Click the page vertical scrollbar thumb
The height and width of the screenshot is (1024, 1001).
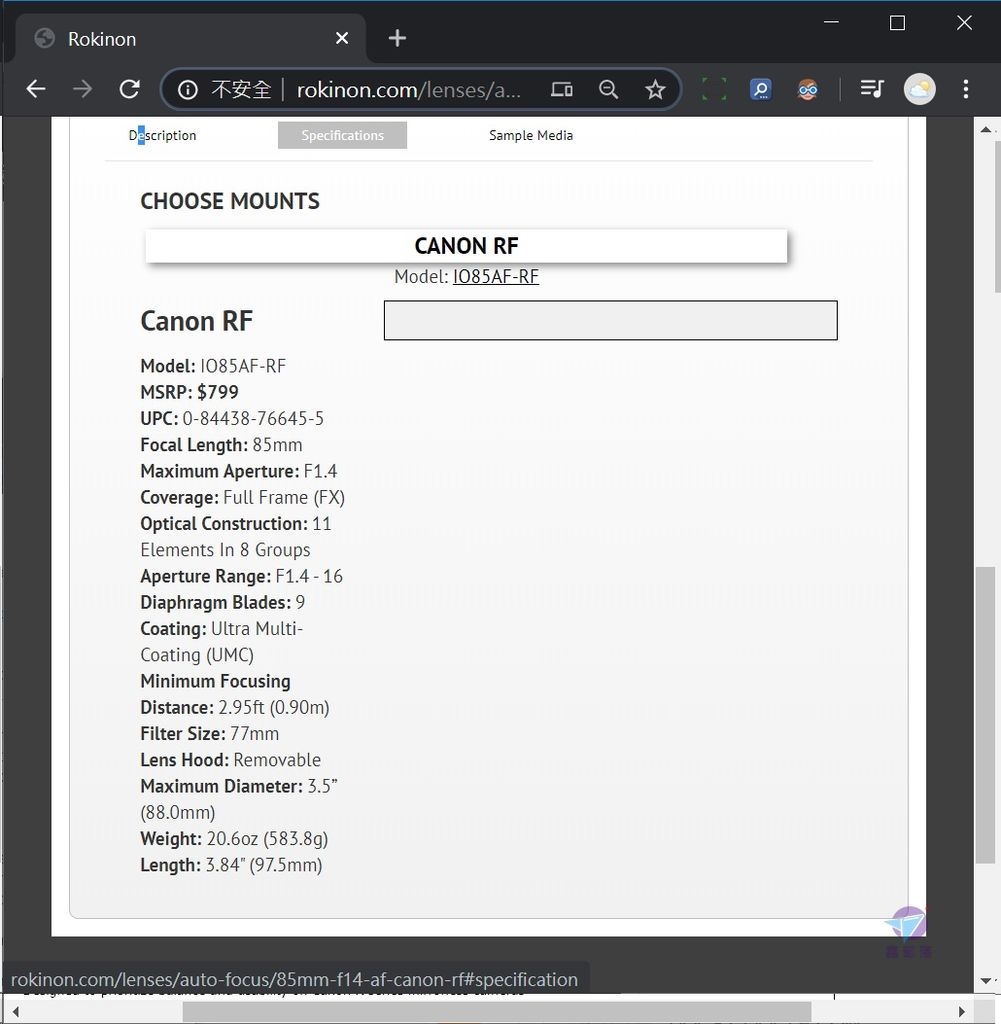pyautogui.click(x=985, y=715)
